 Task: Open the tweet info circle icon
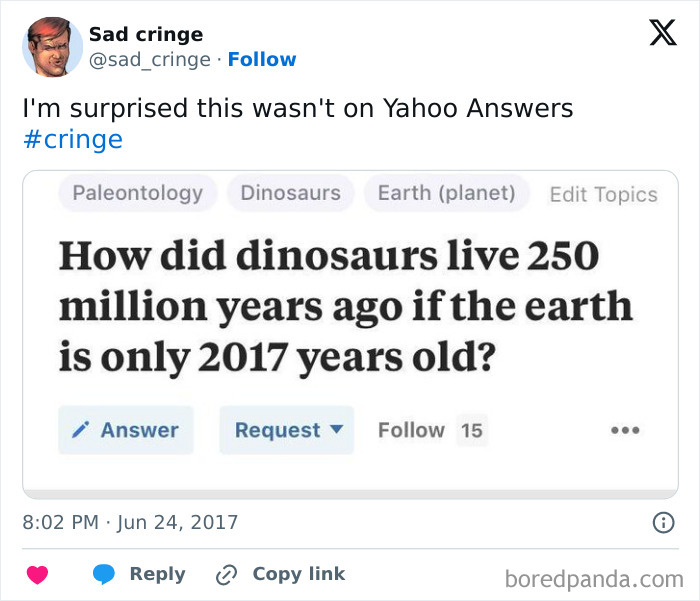(x=663, y=522)
